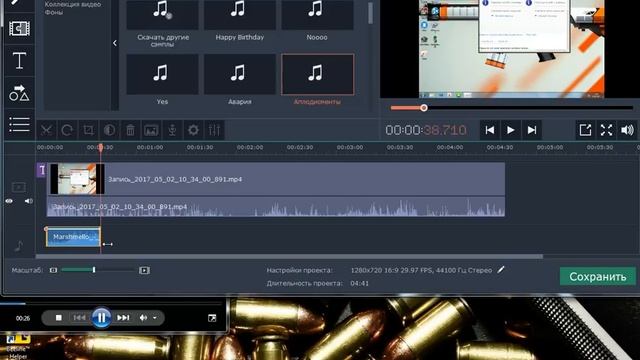Open the Titles (T) tab
Viewport: 640px width, 360px height.
[x=19, y=61]
